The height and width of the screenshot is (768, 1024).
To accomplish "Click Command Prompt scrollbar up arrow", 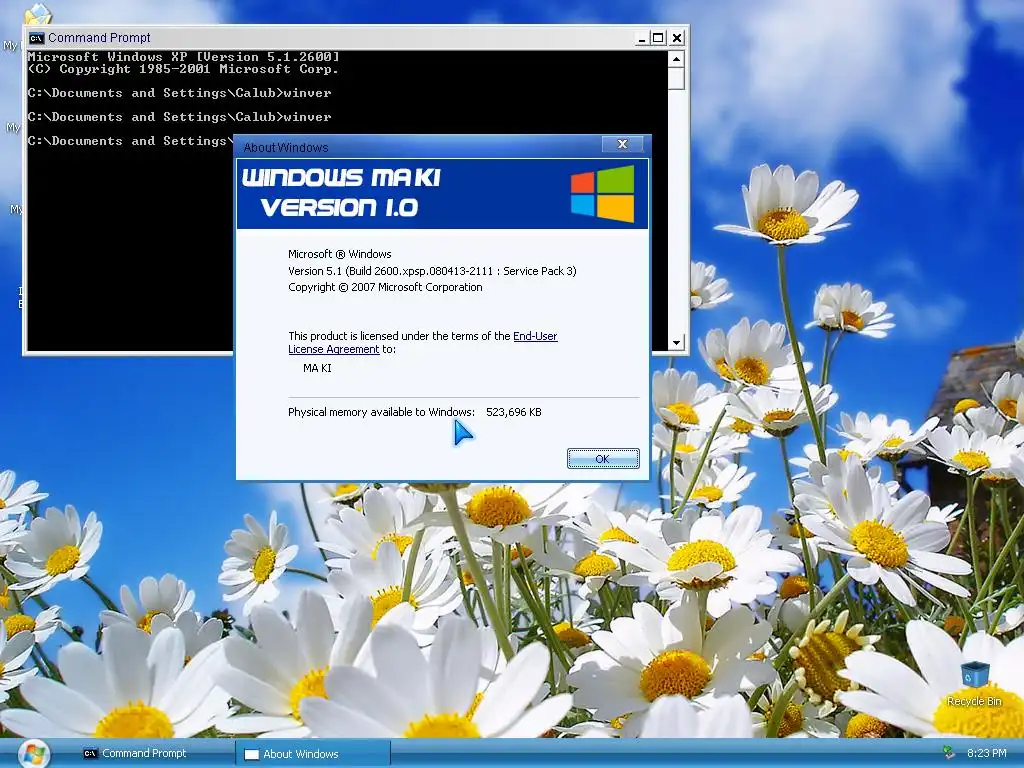I will pos(676,59).
